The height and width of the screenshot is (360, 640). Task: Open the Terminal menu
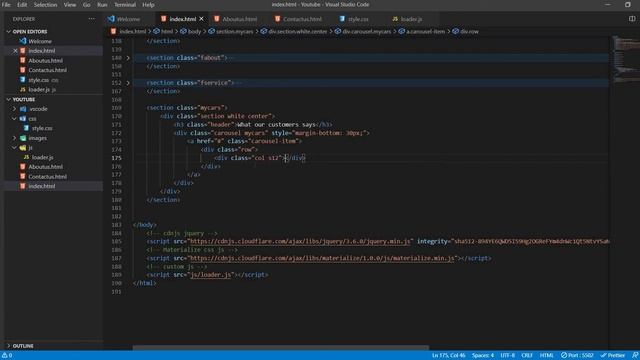(125, 4)
